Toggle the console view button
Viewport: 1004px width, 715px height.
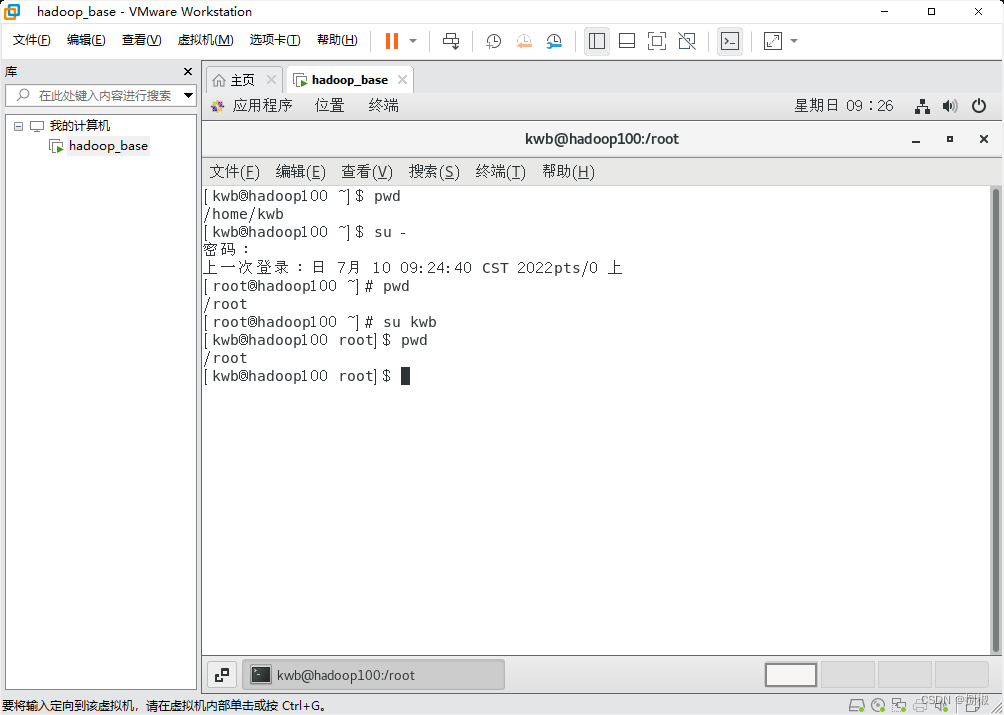click(x=730, y=41)
